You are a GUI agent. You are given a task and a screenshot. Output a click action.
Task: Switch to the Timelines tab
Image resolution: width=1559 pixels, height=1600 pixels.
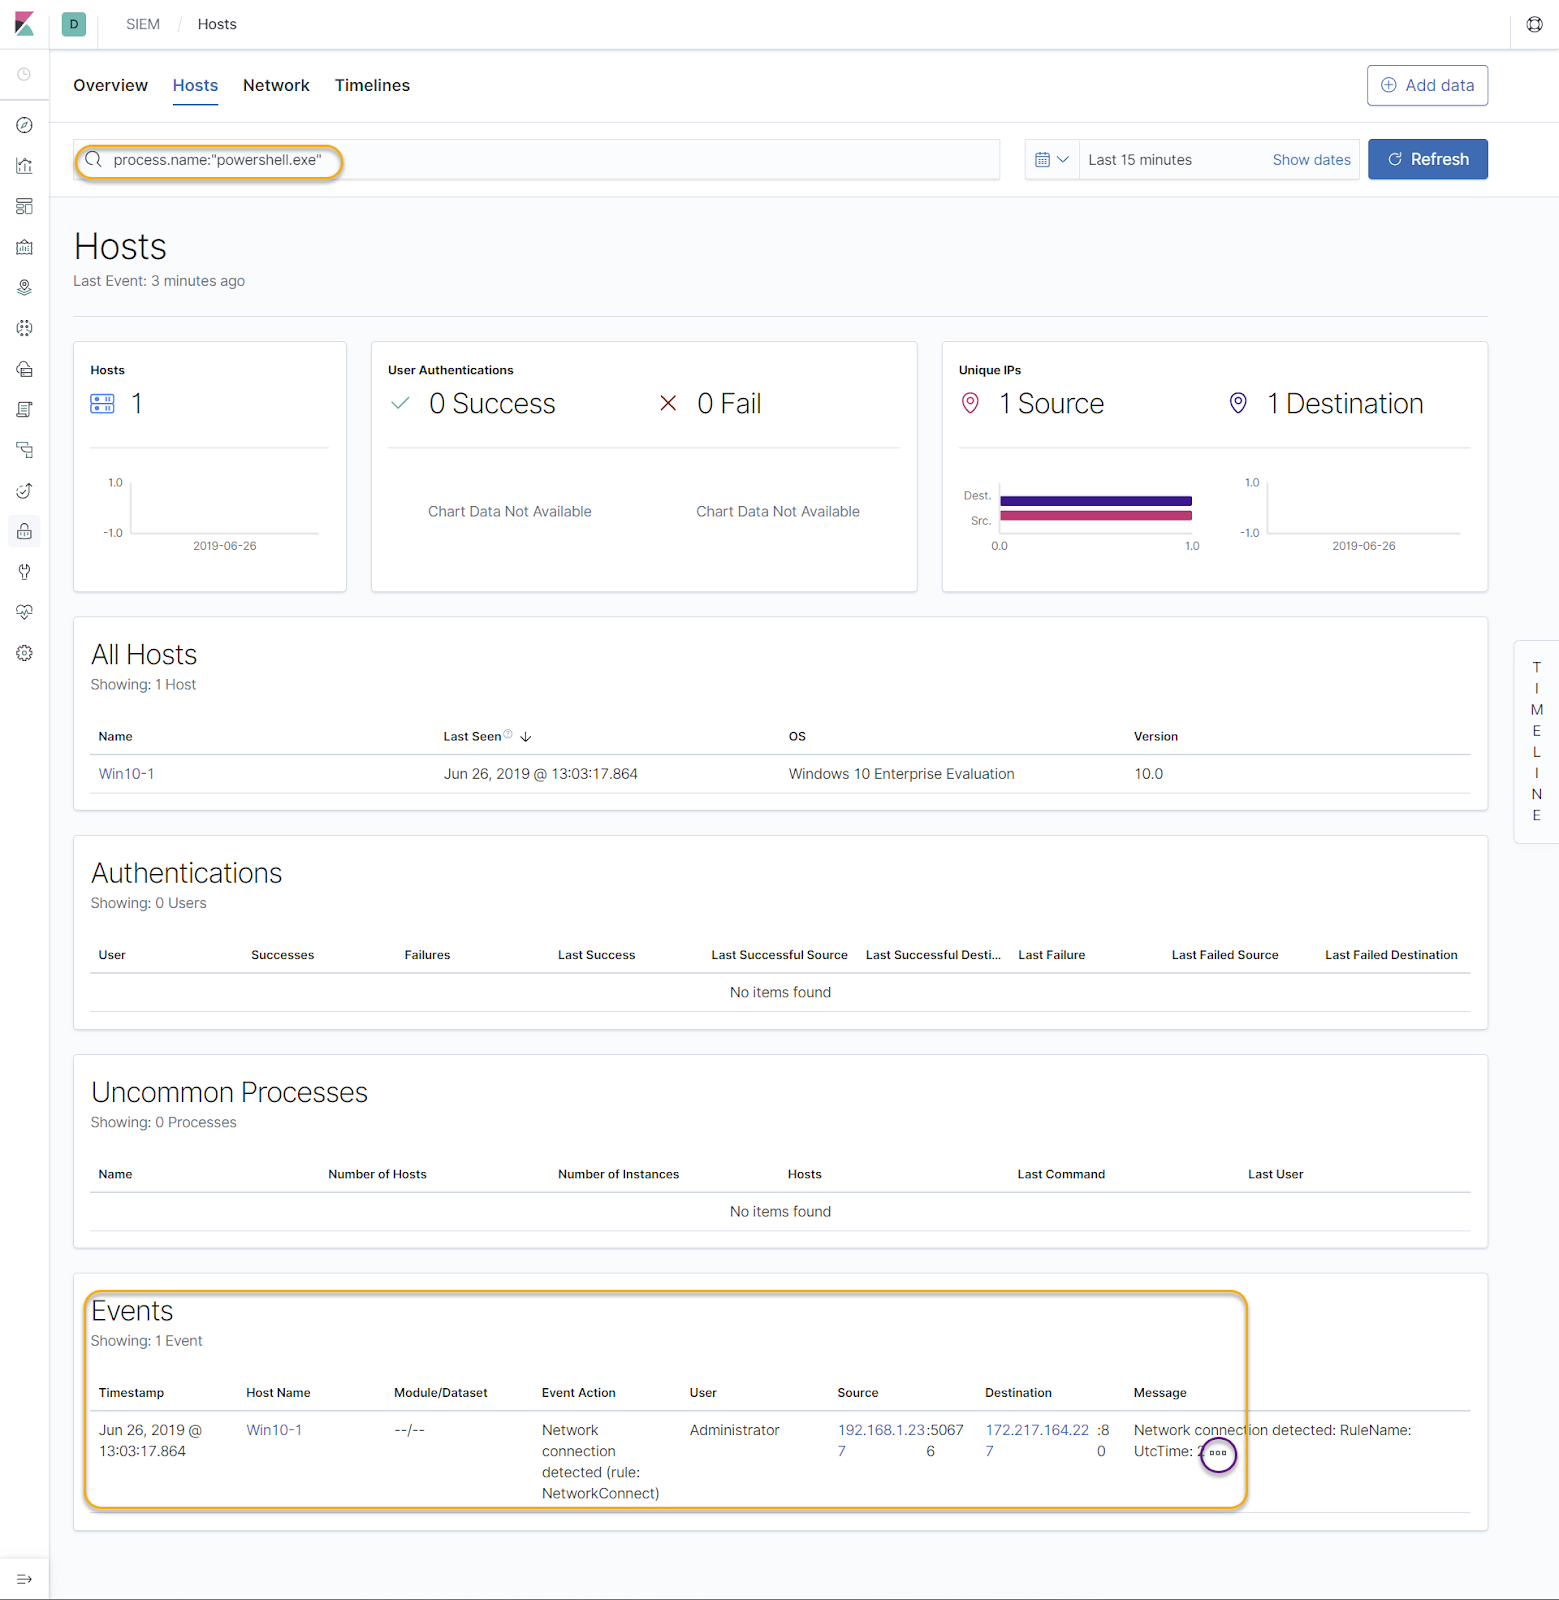tap(372, 86)
